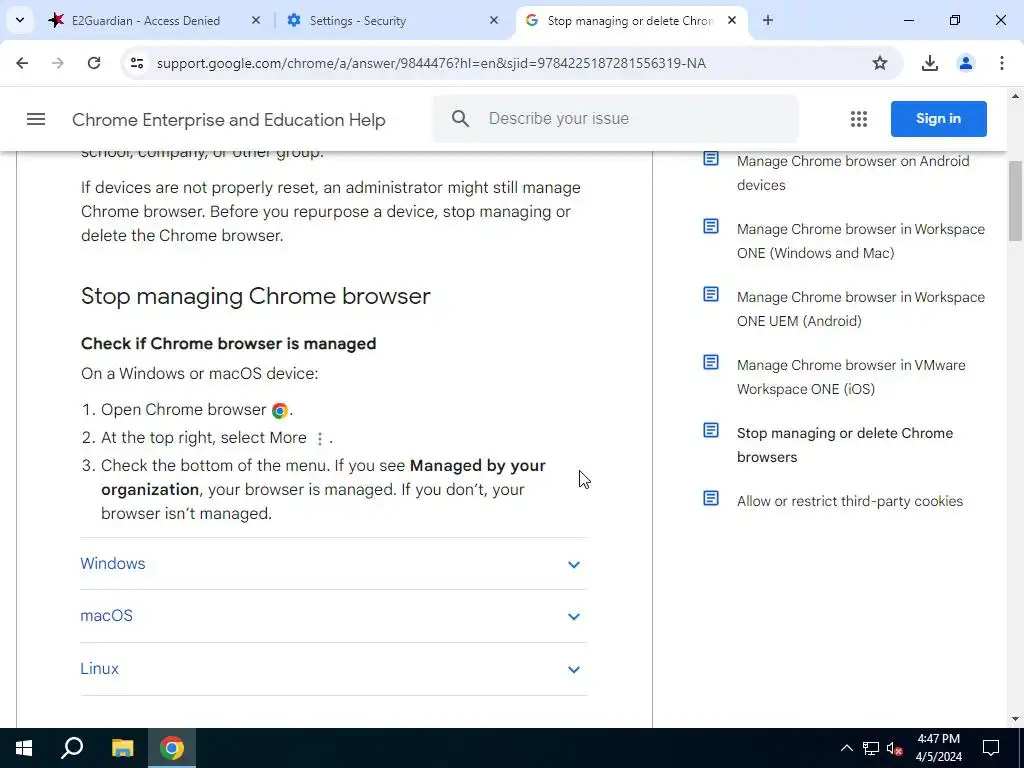Screen dimensions: 1024x768
Task: Open the Chrome profile avatar
Action: click(x=965, y=63)
